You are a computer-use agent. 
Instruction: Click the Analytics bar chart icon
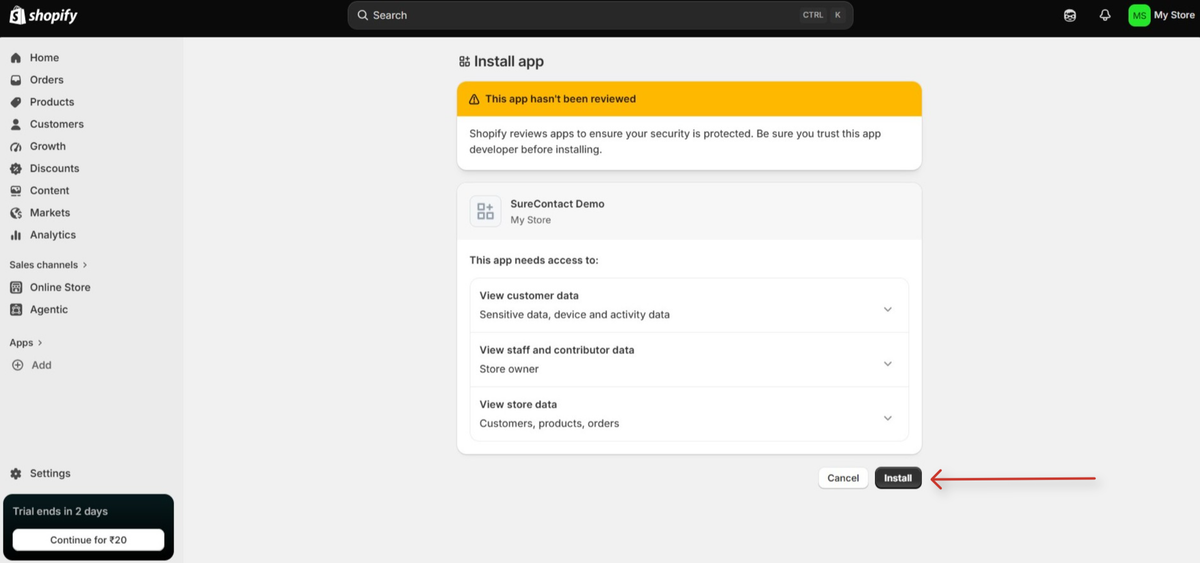(x=16, y=235)
